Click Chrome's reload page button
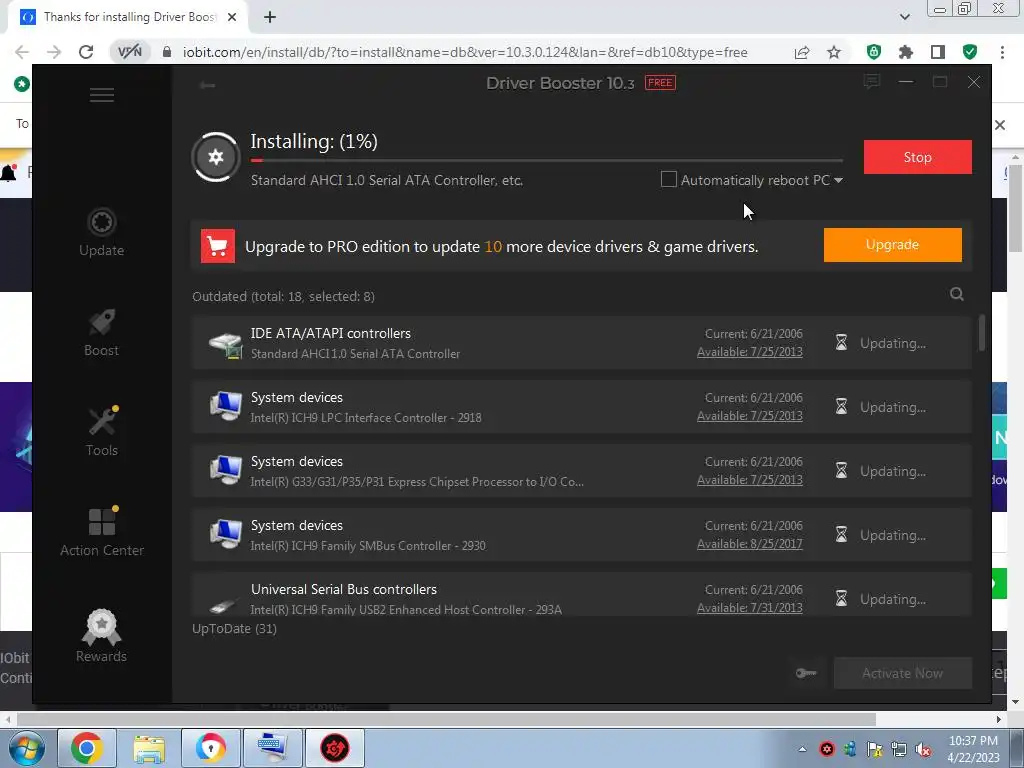 coord(86,52)
